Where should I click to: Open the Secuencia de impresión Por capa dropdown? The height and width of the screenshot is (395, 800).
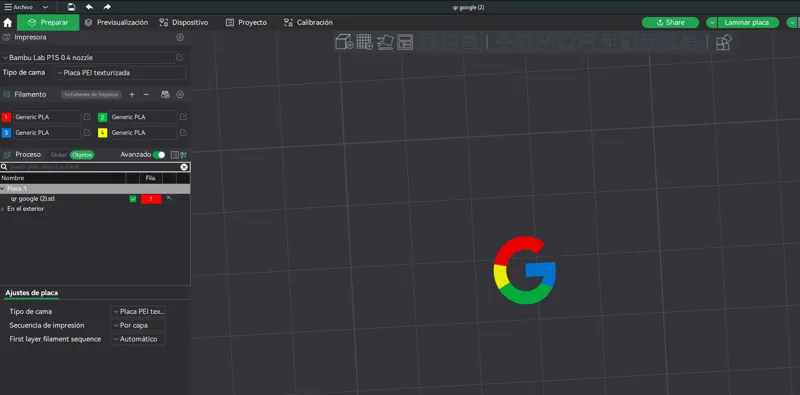pos(138,325)
